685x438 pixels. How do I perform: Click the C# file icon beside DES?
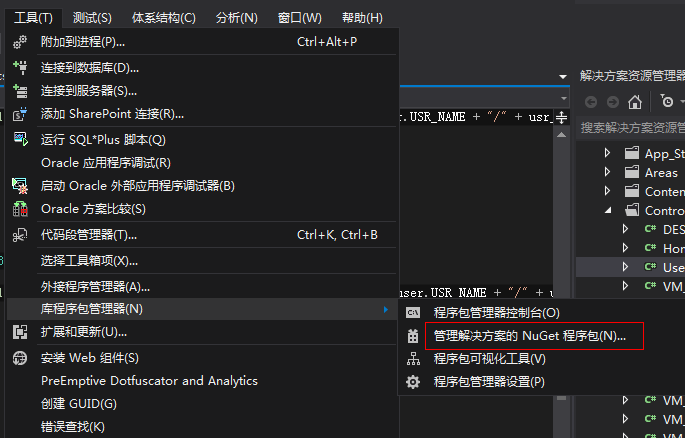coord(650,229)
